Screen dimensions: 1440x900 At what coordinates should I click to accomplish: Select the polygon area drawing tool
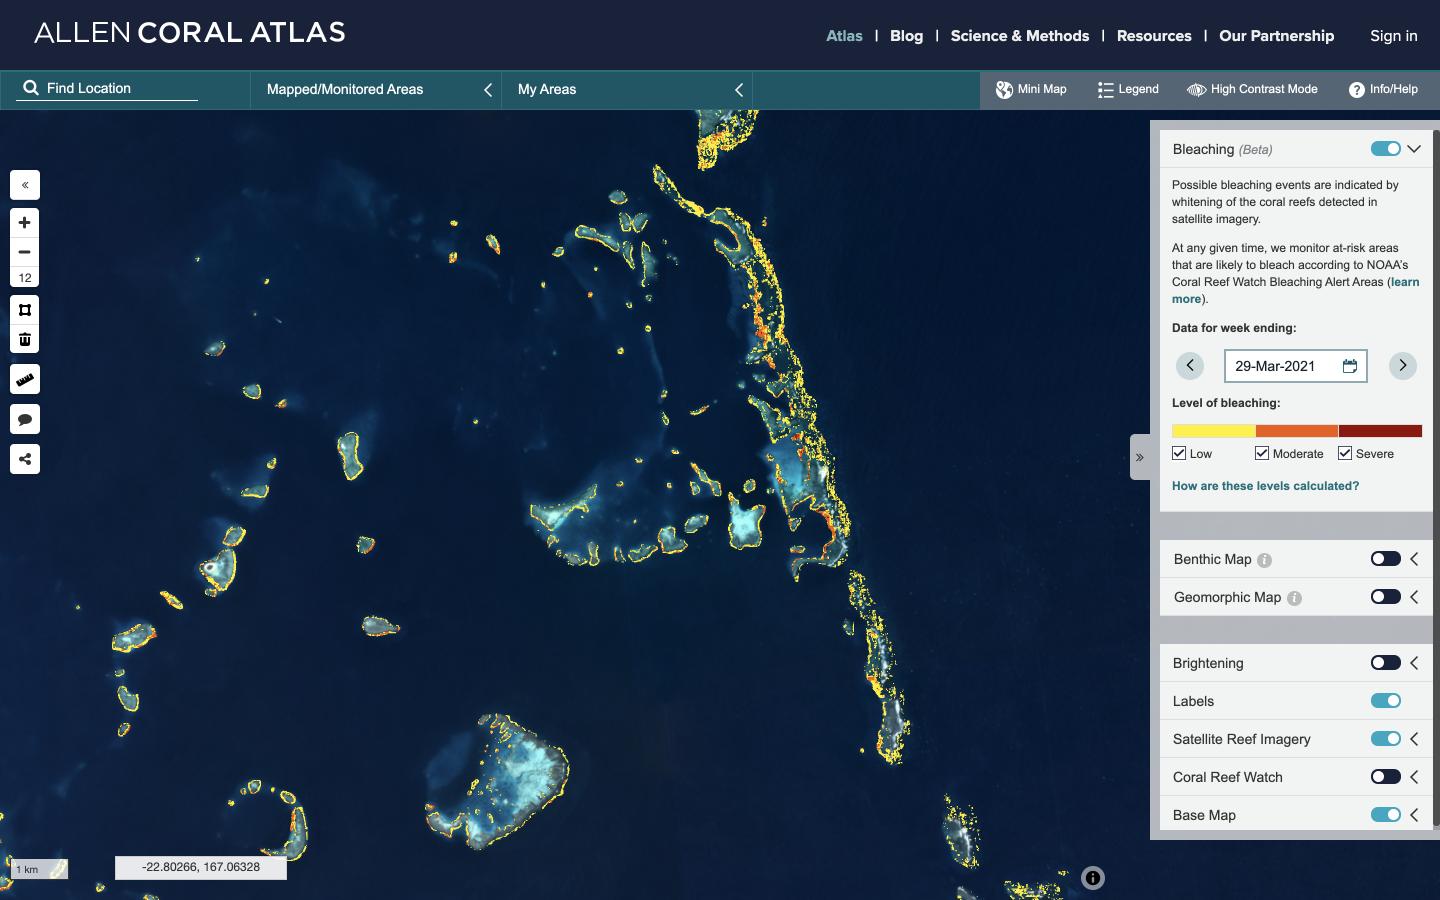[24, 310]
